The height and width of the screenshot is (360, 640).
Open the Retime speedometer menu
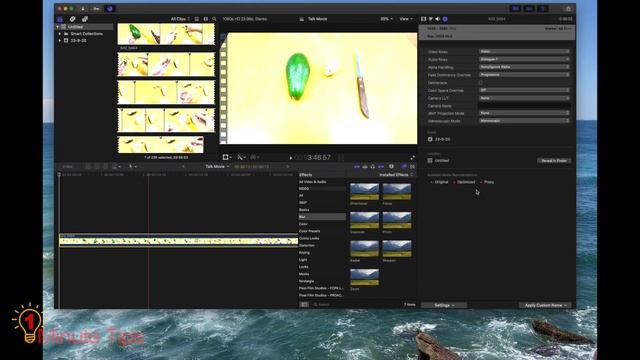point(255,157)
